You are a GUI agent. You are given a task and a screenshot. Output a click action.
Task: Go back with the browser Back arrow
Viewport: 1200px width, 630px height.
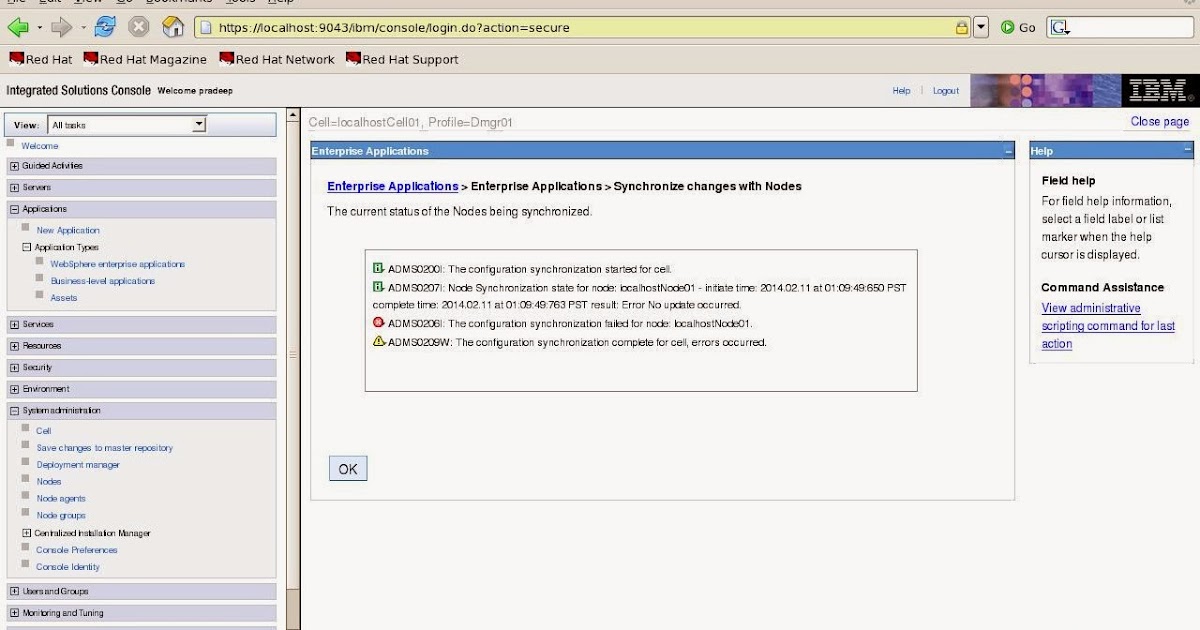tap(17, 27)
